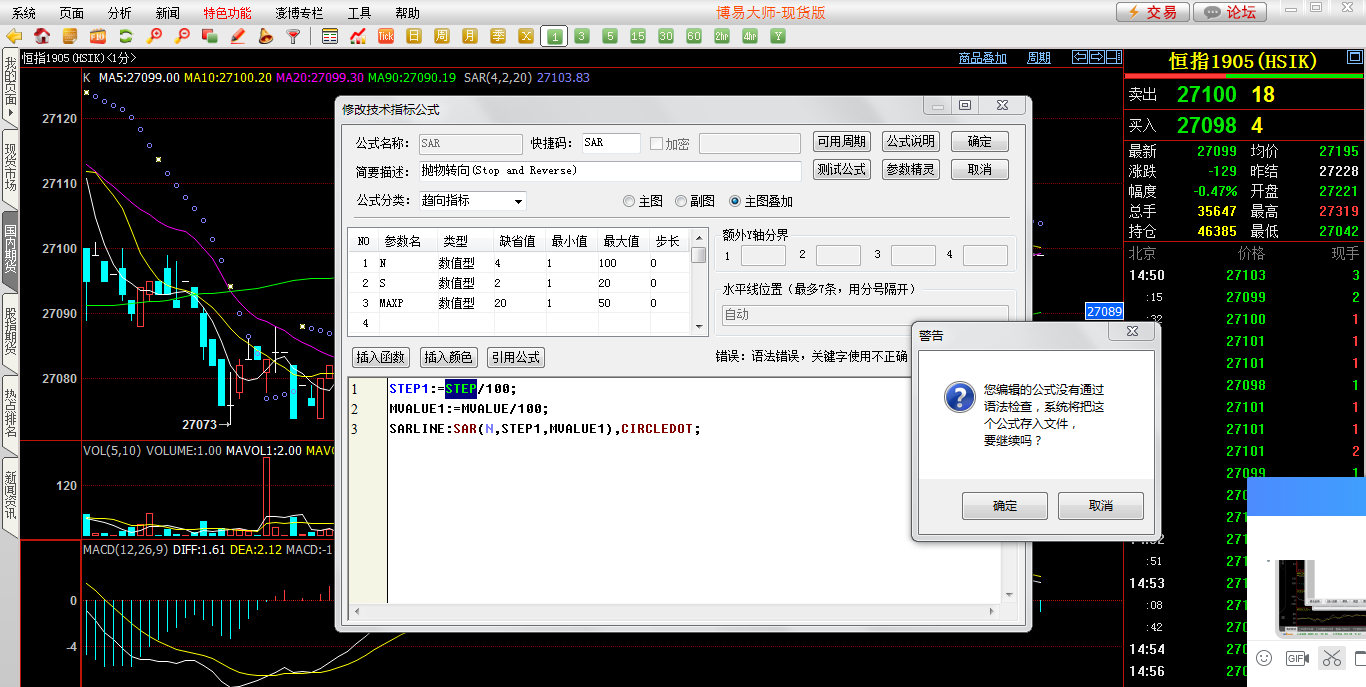The height and width of the screenshot is (687, 1366).
Task: Click the scissors screenshot icon
Action: (1331, 658)
